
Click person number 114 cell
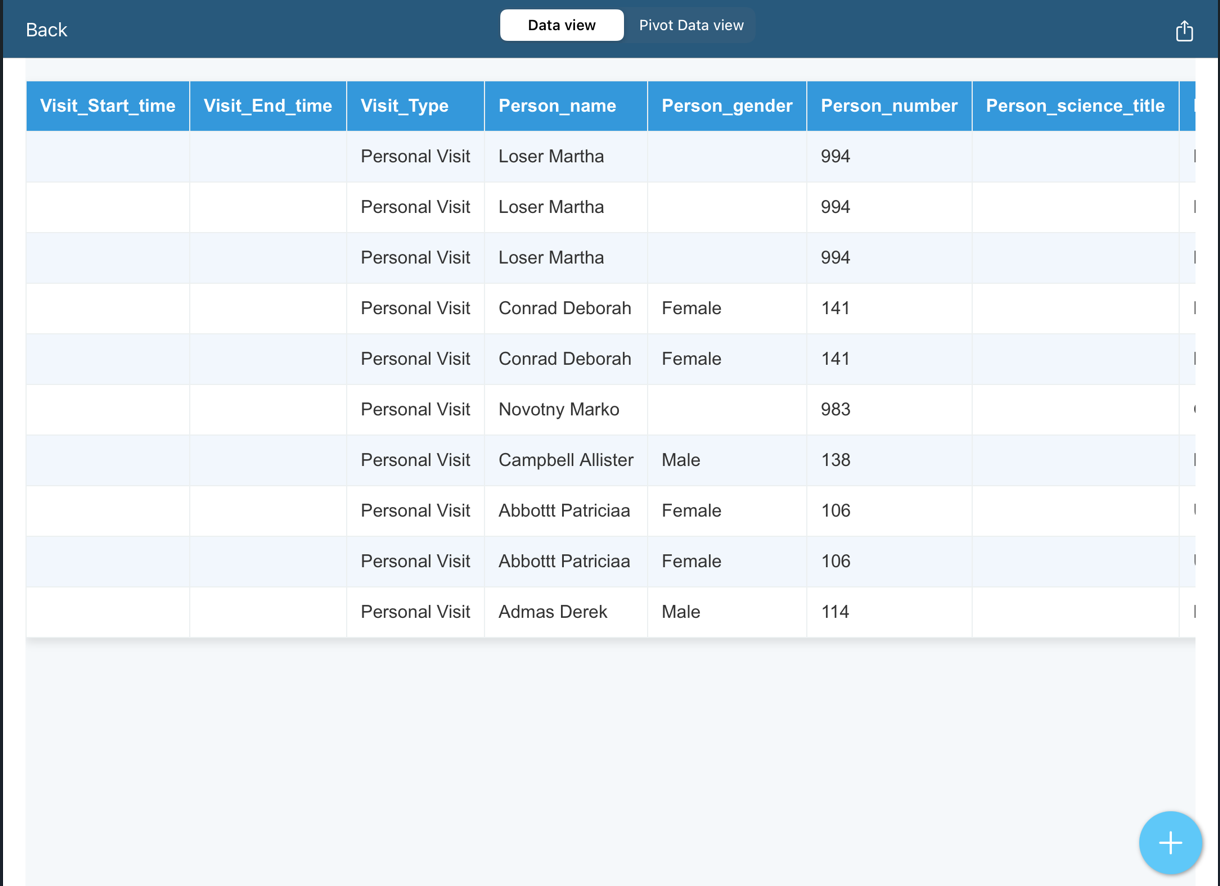coord(836,612)
